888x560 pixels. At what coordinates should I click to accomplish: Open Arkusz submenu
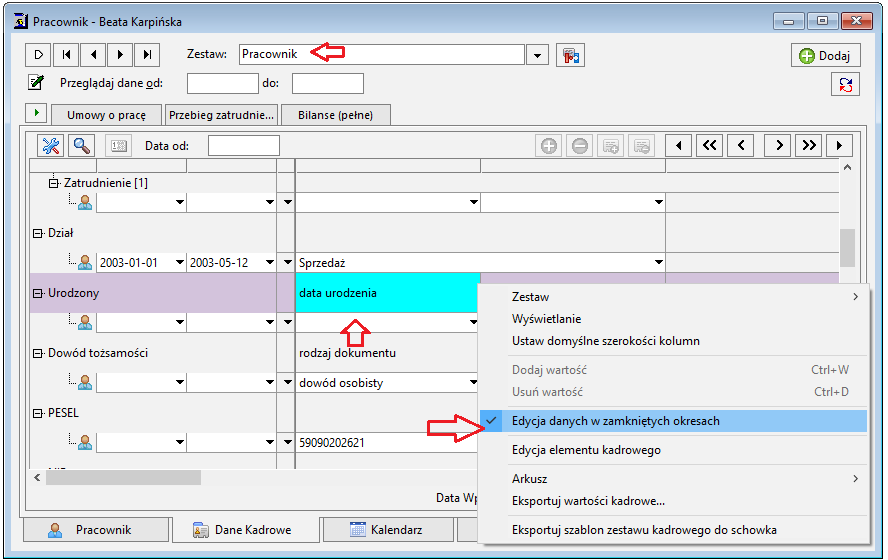coord(673,478)
